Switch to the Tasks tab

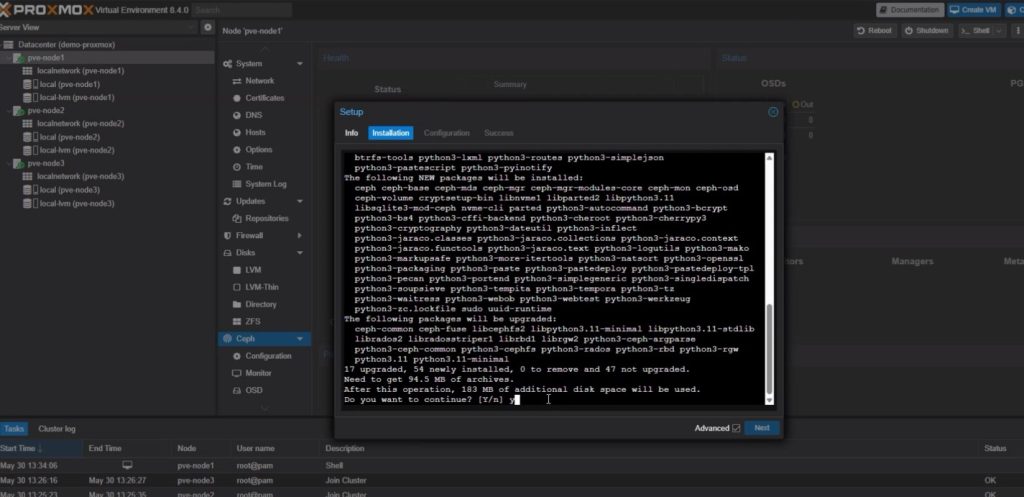(14, 429)
